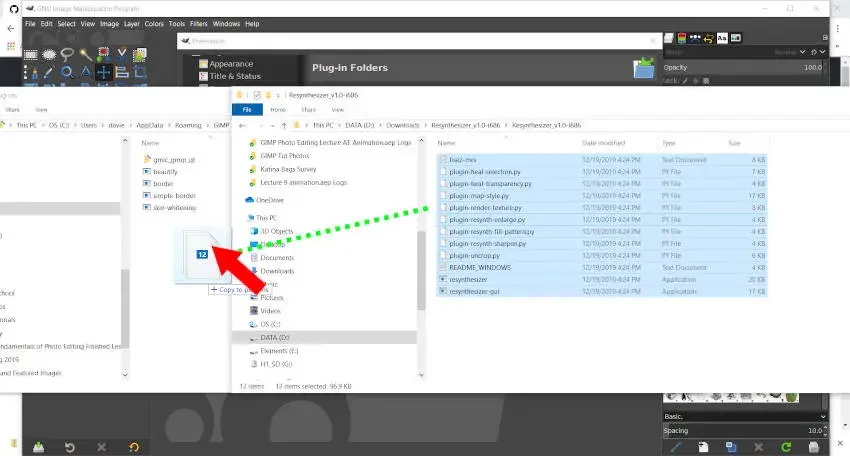Open the Fonts dock tab icon
The image size is (850, 456).
click(722, 38)
